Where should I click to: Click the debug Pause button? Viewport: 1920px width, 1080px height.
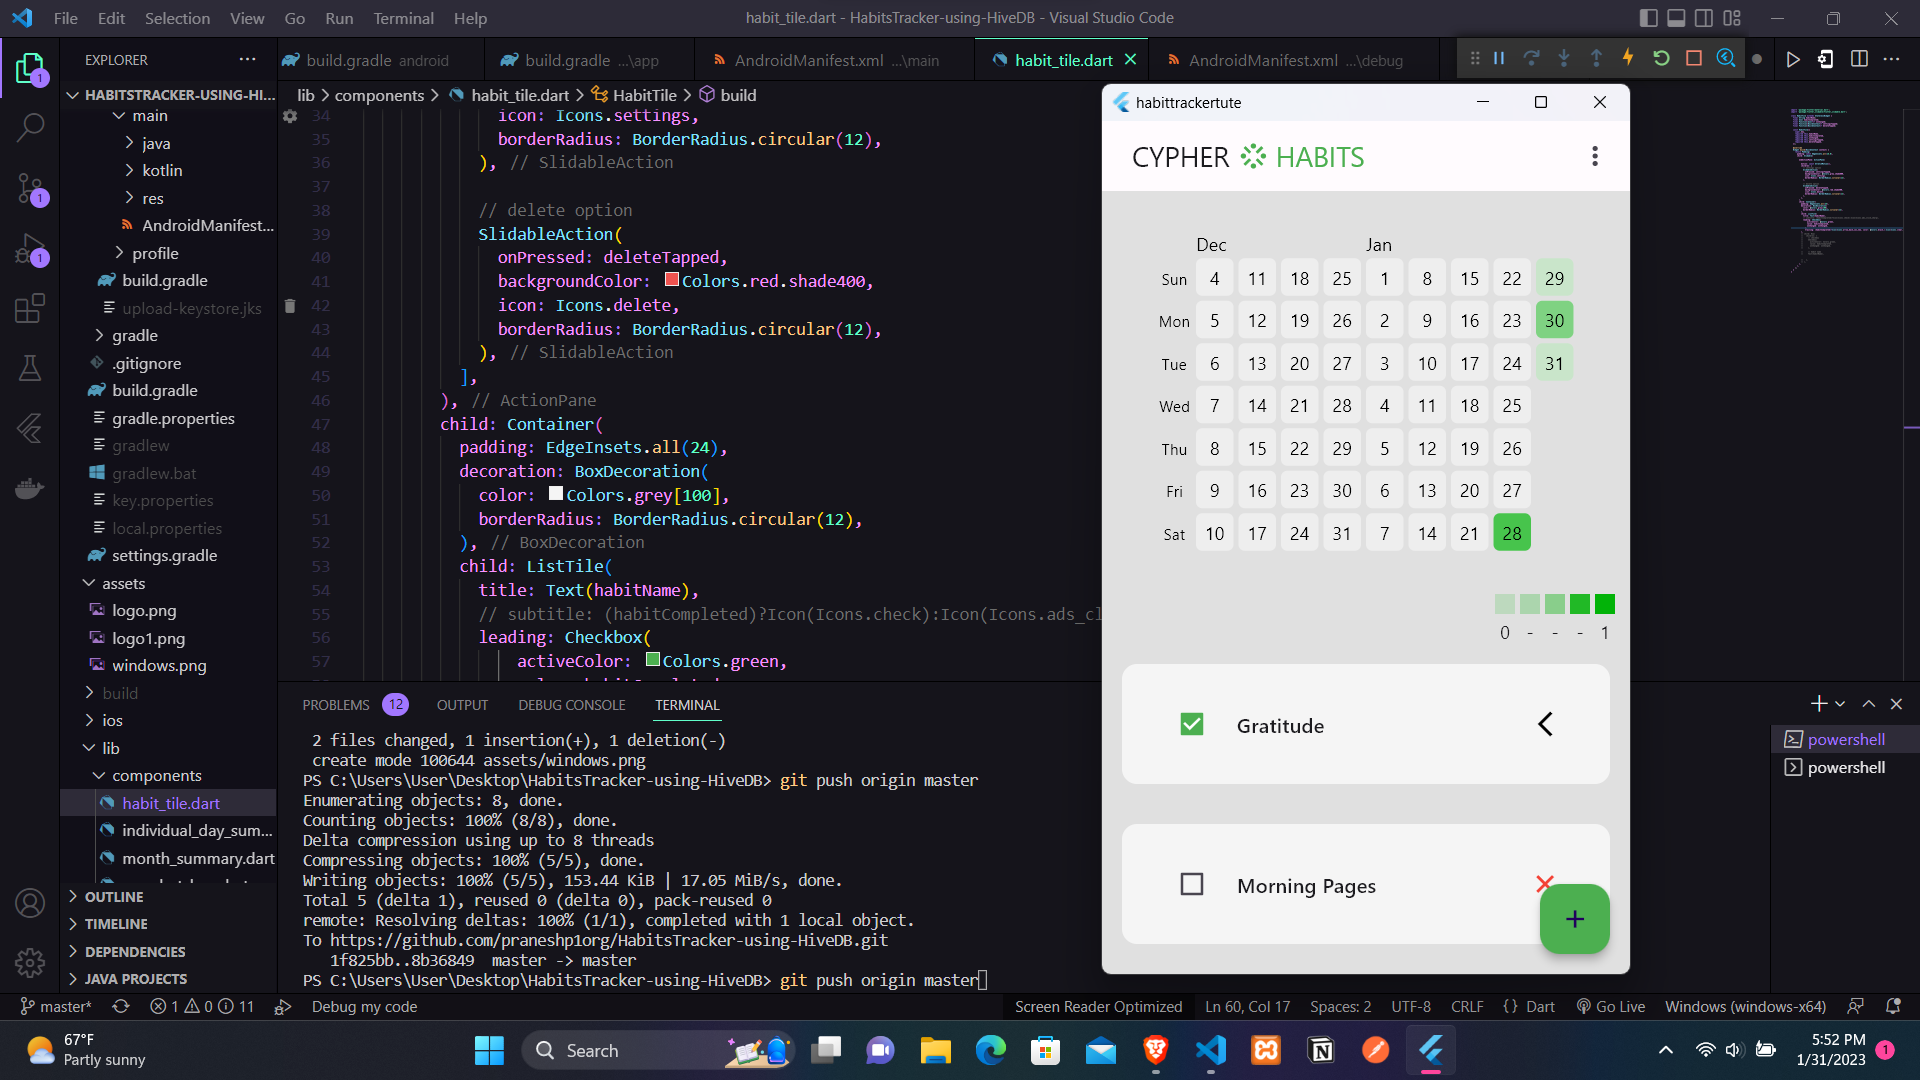tap(1499, 59)
